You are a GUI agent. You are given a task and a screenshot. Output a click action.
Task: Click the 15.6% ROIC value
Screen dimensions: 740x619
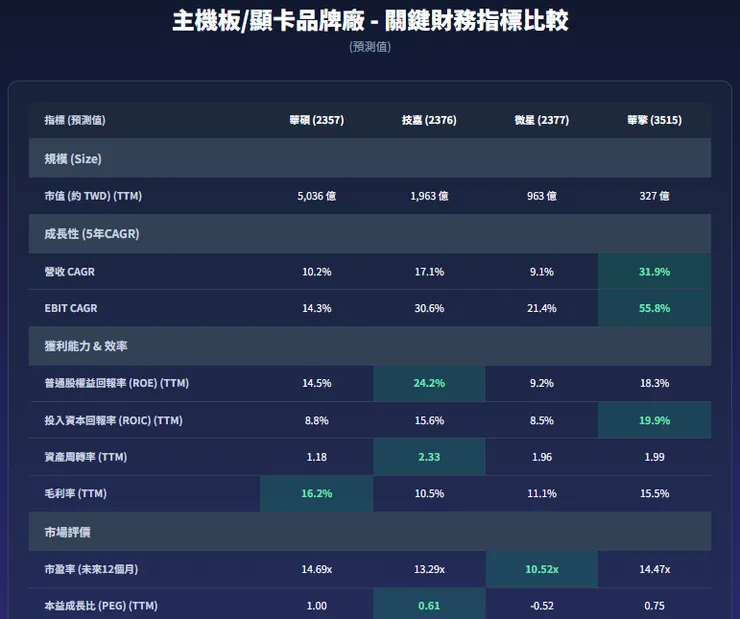point(429,420)
